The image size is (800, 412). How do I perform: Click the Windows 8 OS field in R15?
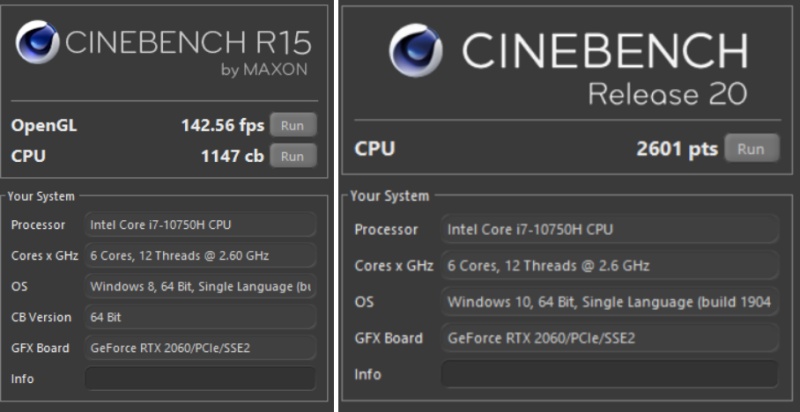point(200,286)
